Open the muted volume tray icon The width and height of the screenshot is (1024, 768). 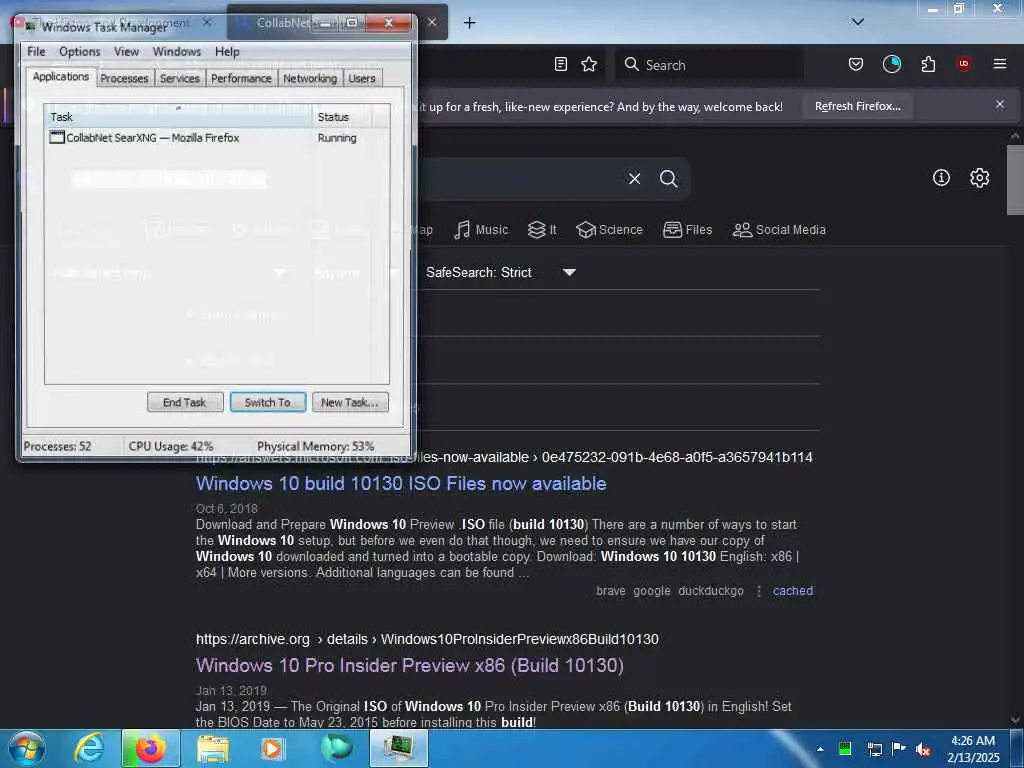[x=923, y=750]
